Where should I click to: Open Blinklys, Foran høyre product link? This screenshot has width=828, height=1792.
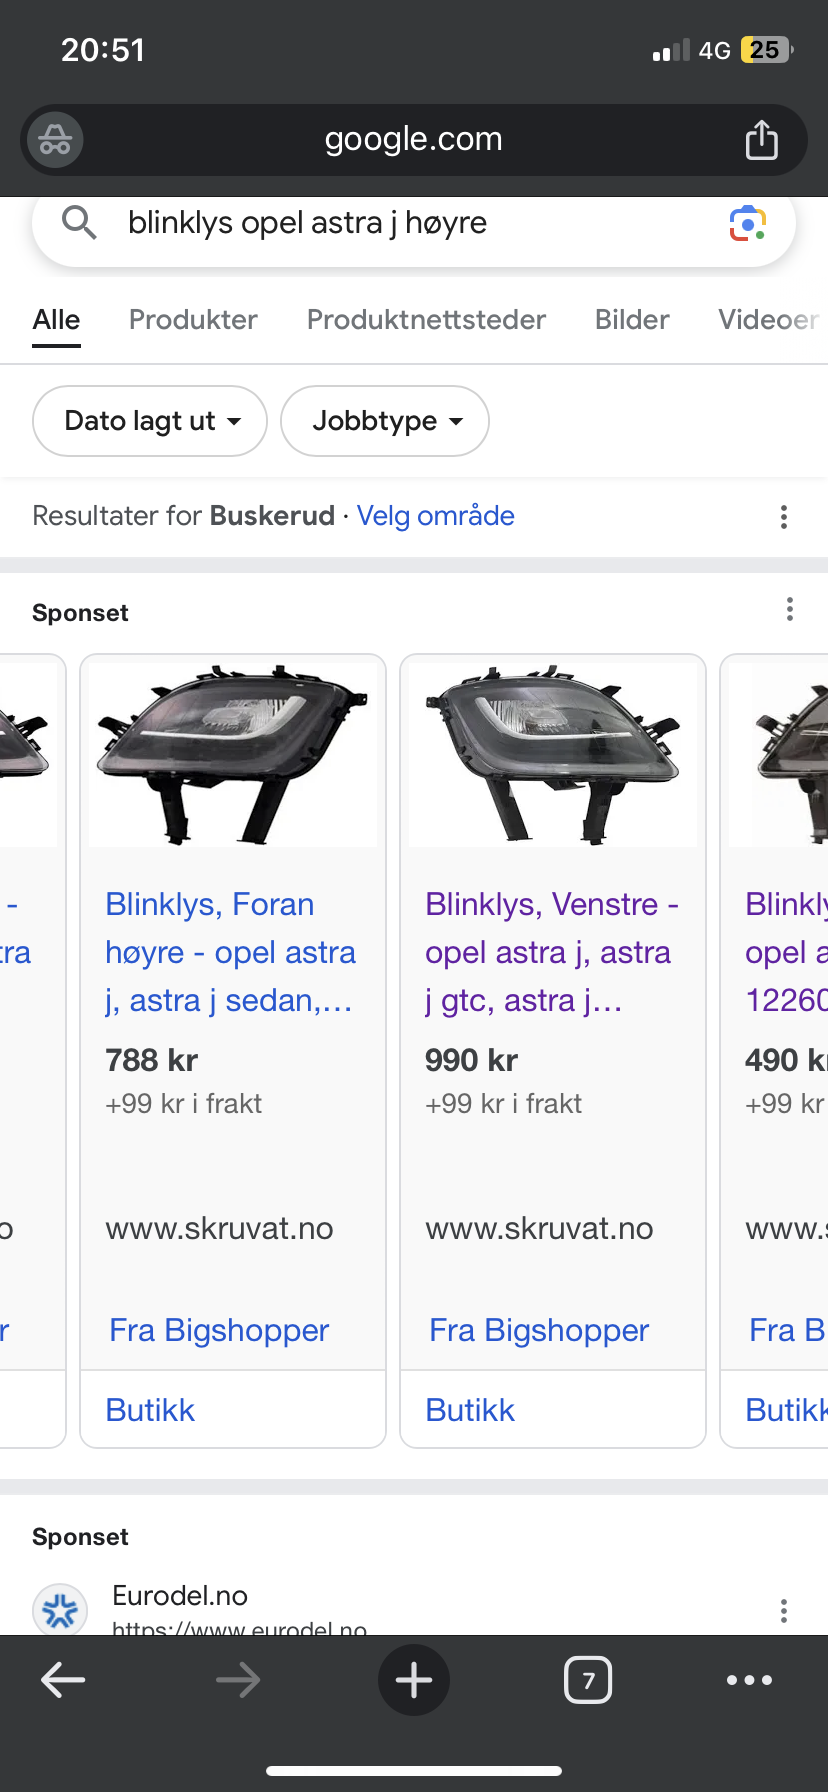pyautogui.click(x=230, y=952)
